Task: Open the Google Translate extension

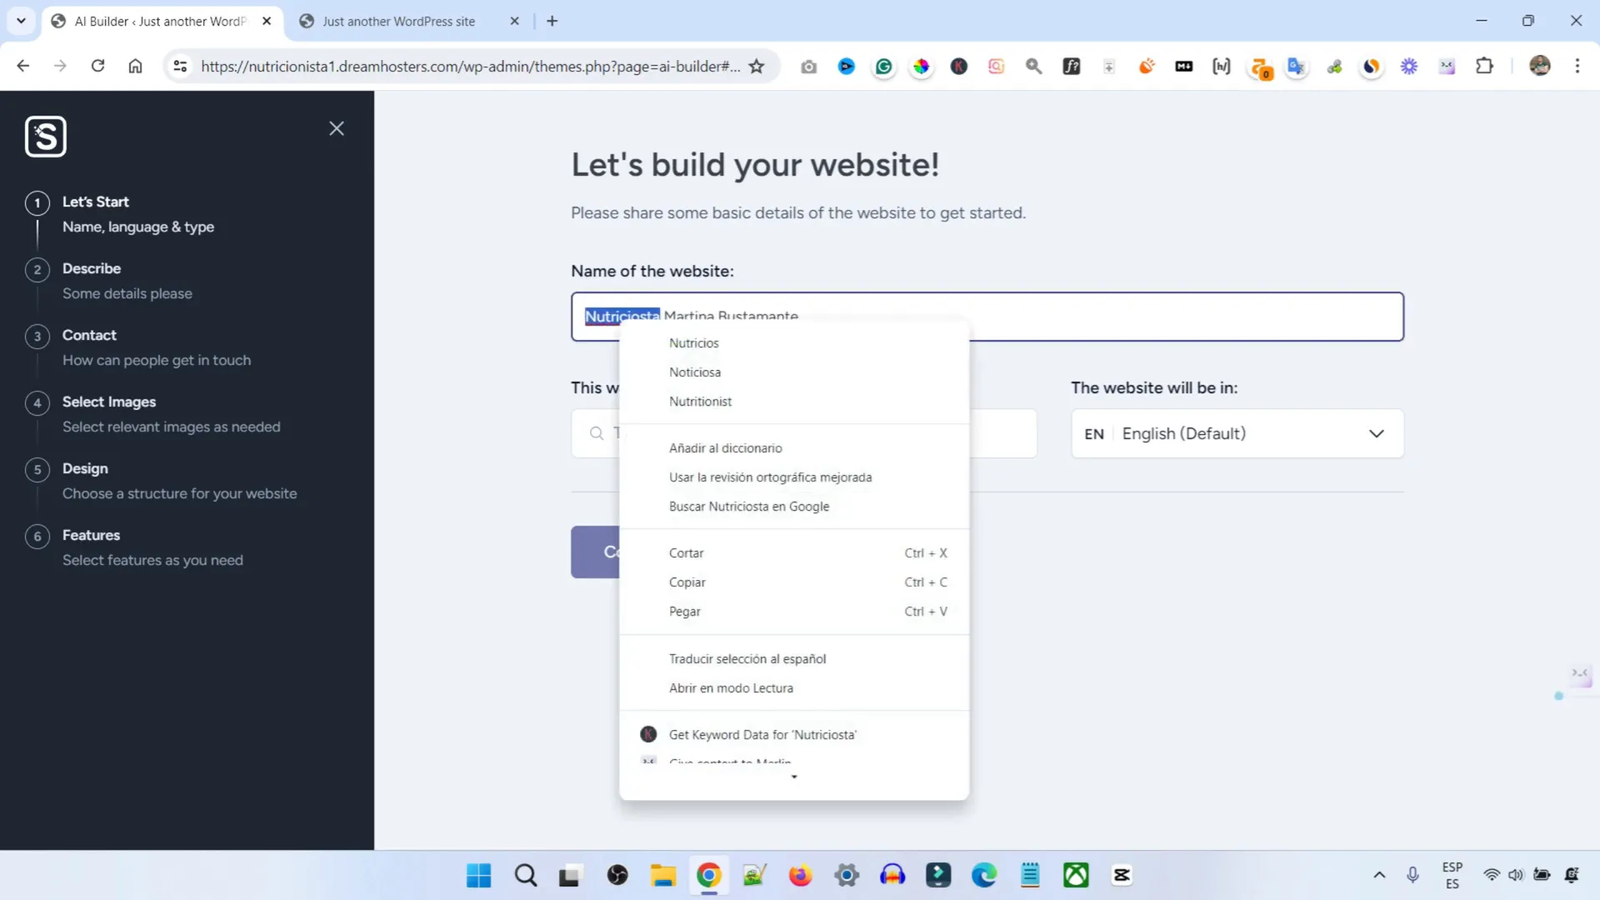Action: click(1296, 66)
